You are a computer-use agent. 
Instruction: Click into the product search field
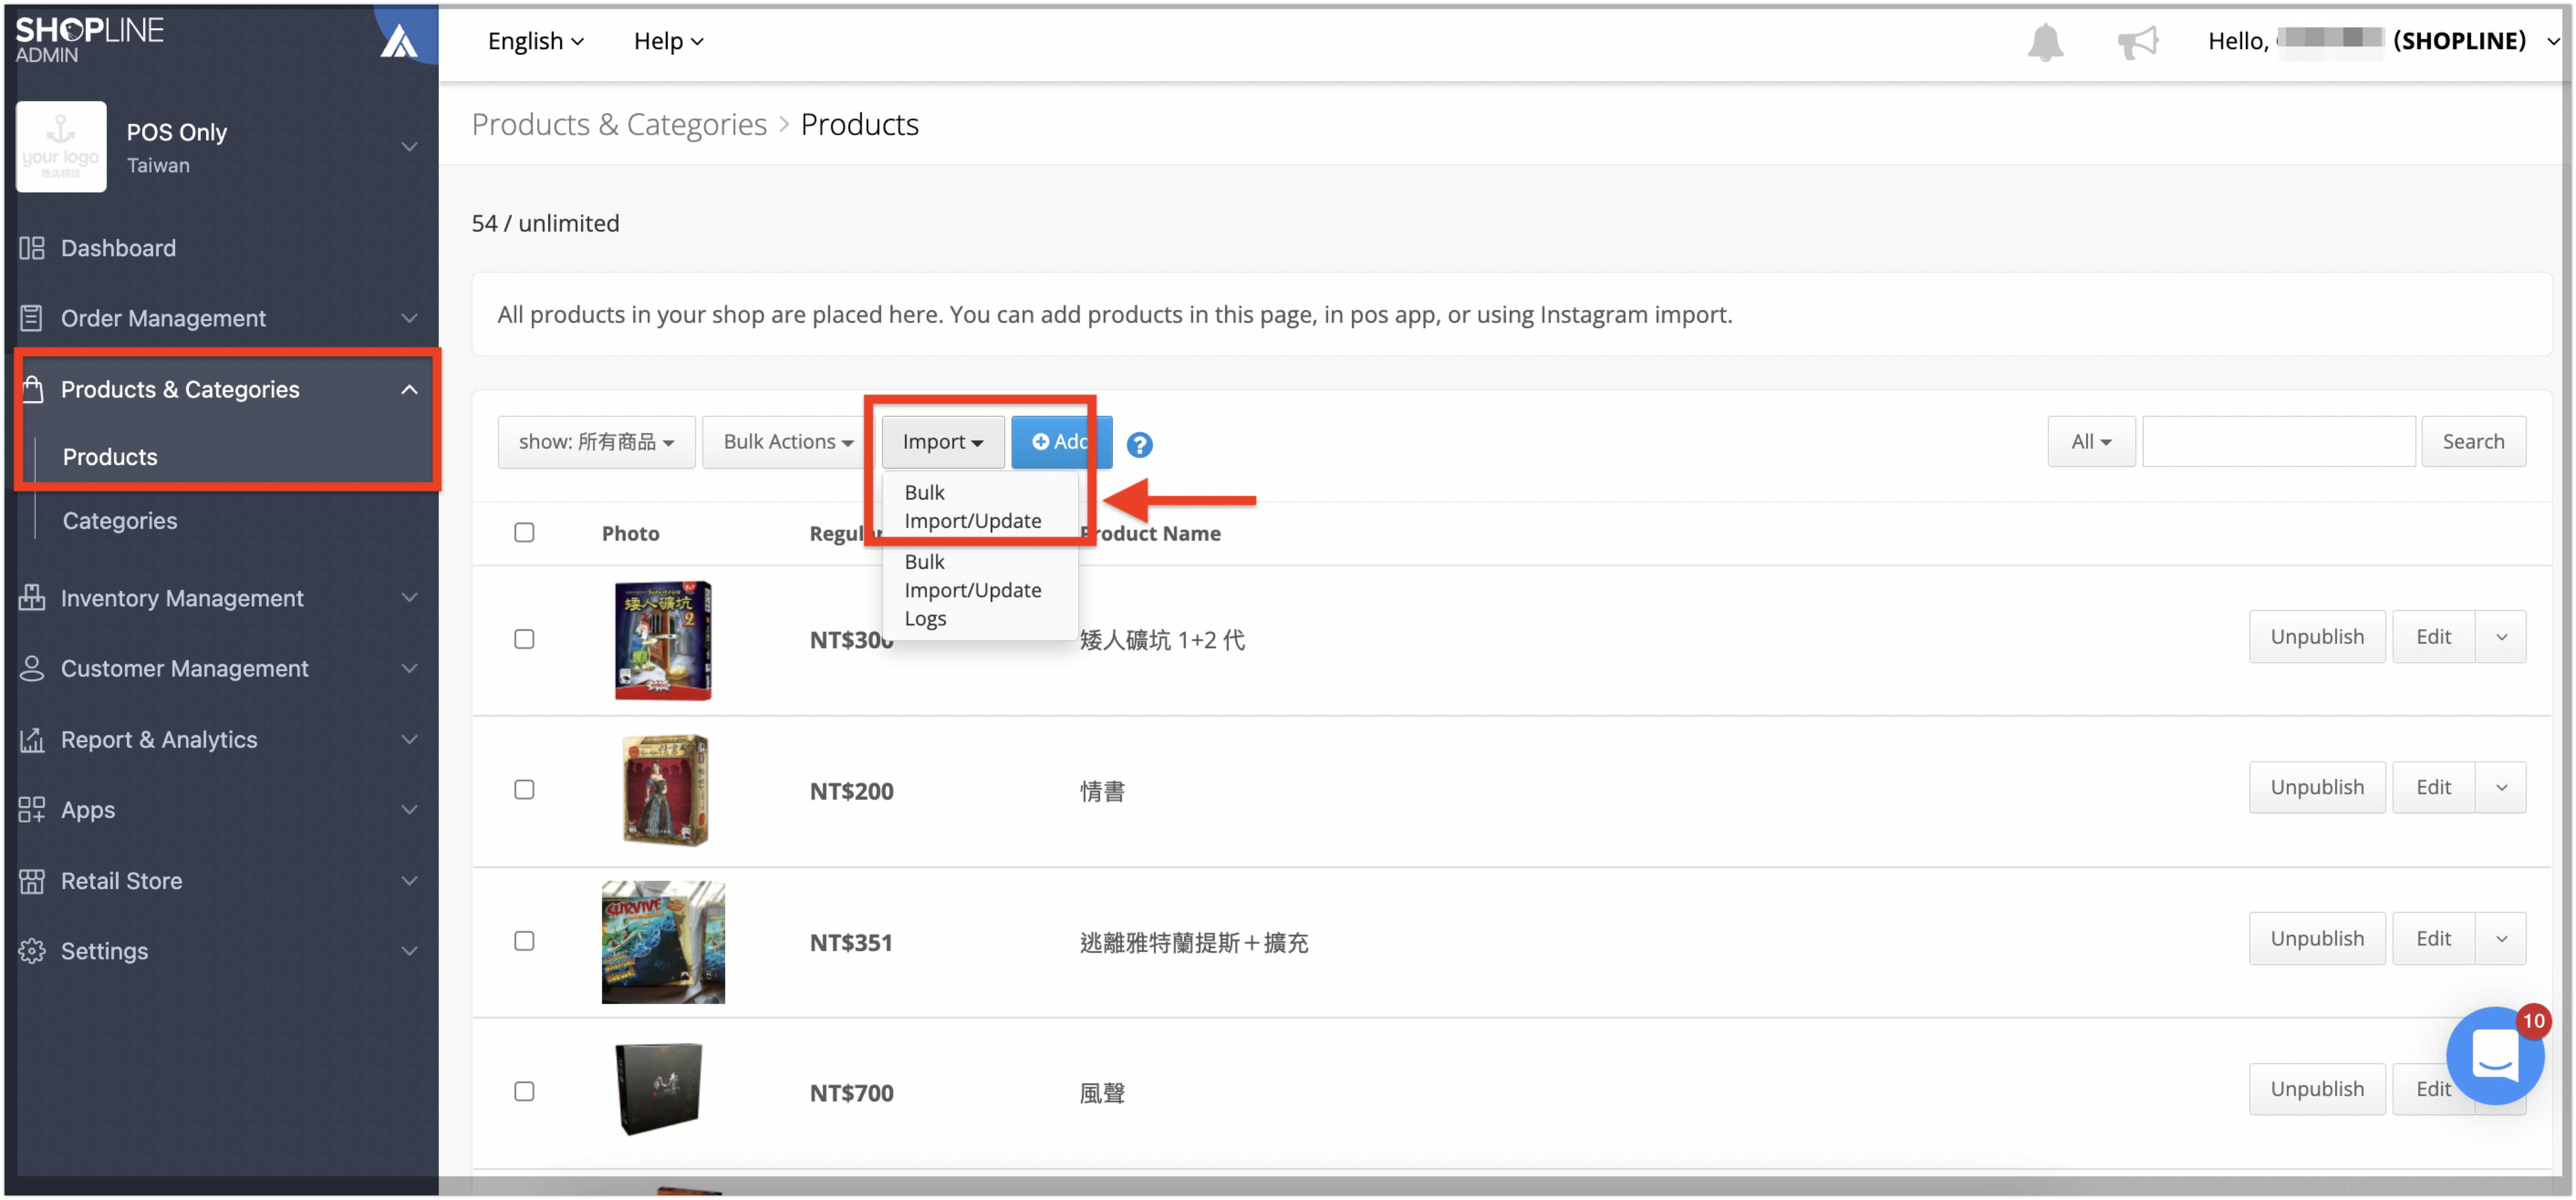pyautogui.click(x=2279, y=442)
